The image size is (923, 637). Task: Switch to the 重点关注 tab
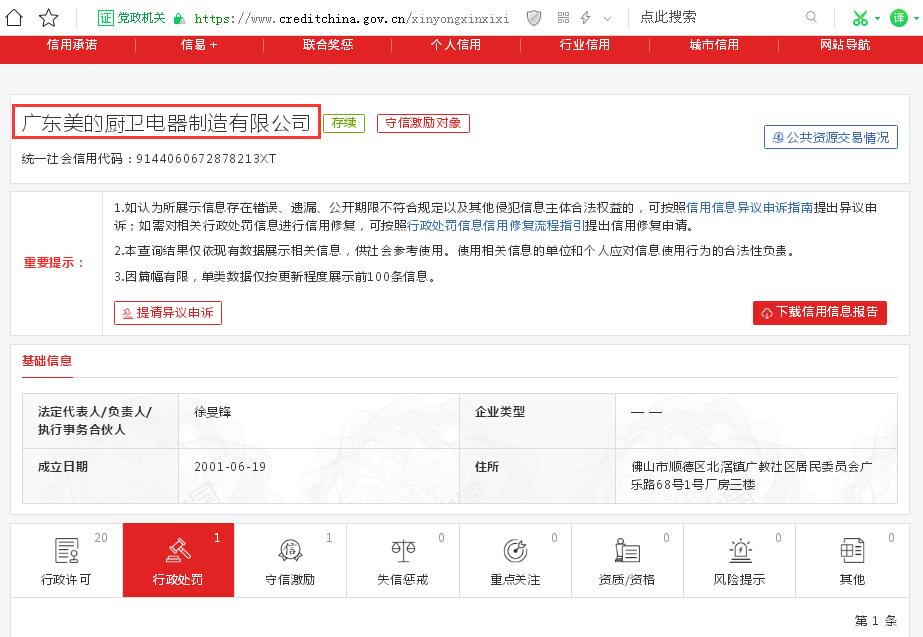[515, 560]
